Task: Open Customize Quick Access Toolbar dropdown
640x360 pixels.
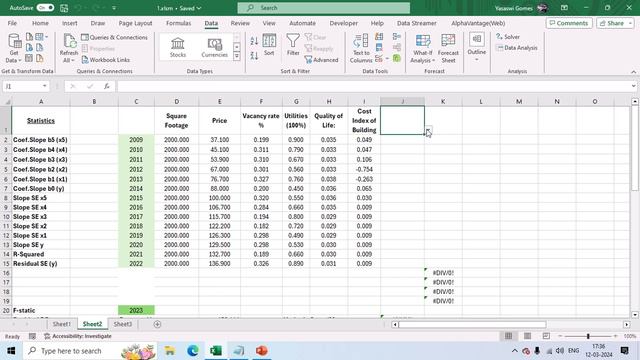Action: tap(114, 8)
